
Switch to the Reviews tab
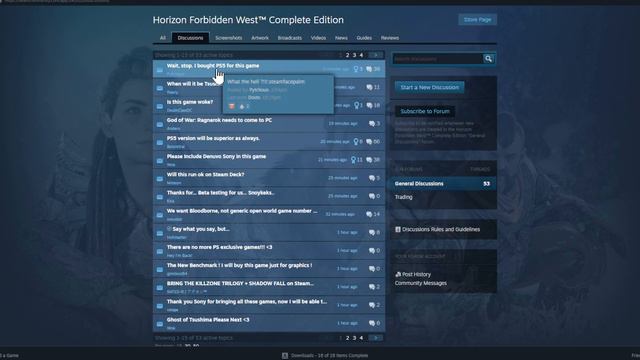390,38
